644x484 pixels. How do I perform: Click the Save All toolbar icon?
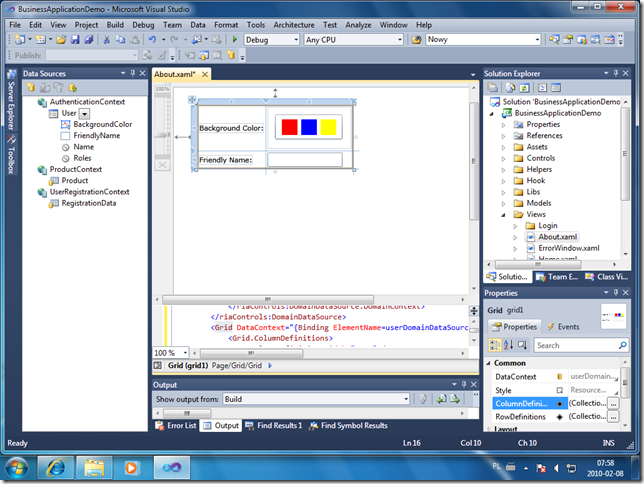pos(88,39)
